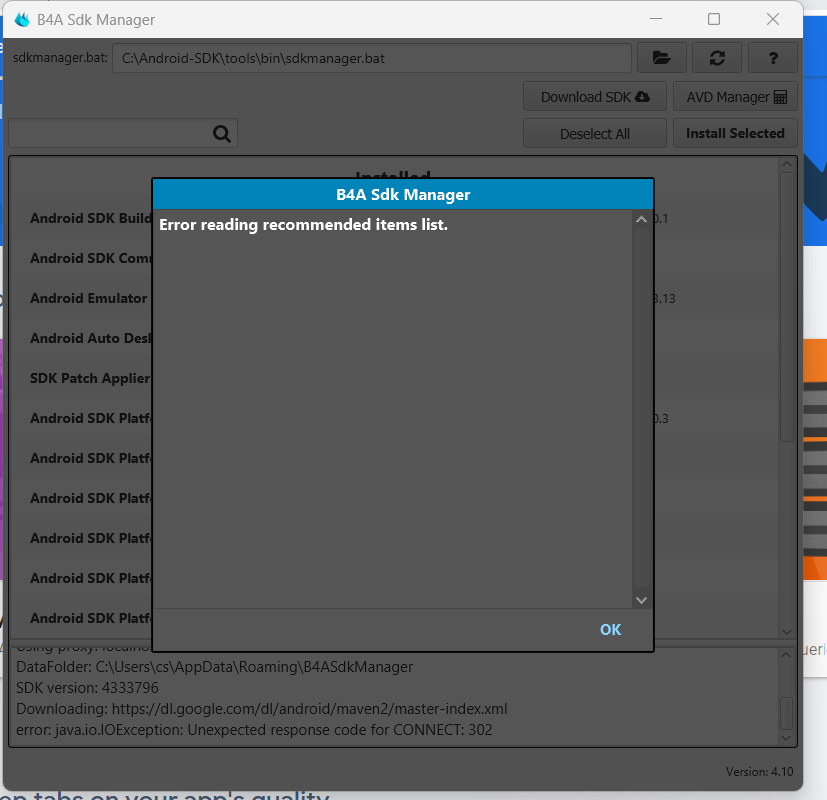Click log panel scroll up arrow
The image size is (827, 800).
pyautogui.click(x=786, y=654)
